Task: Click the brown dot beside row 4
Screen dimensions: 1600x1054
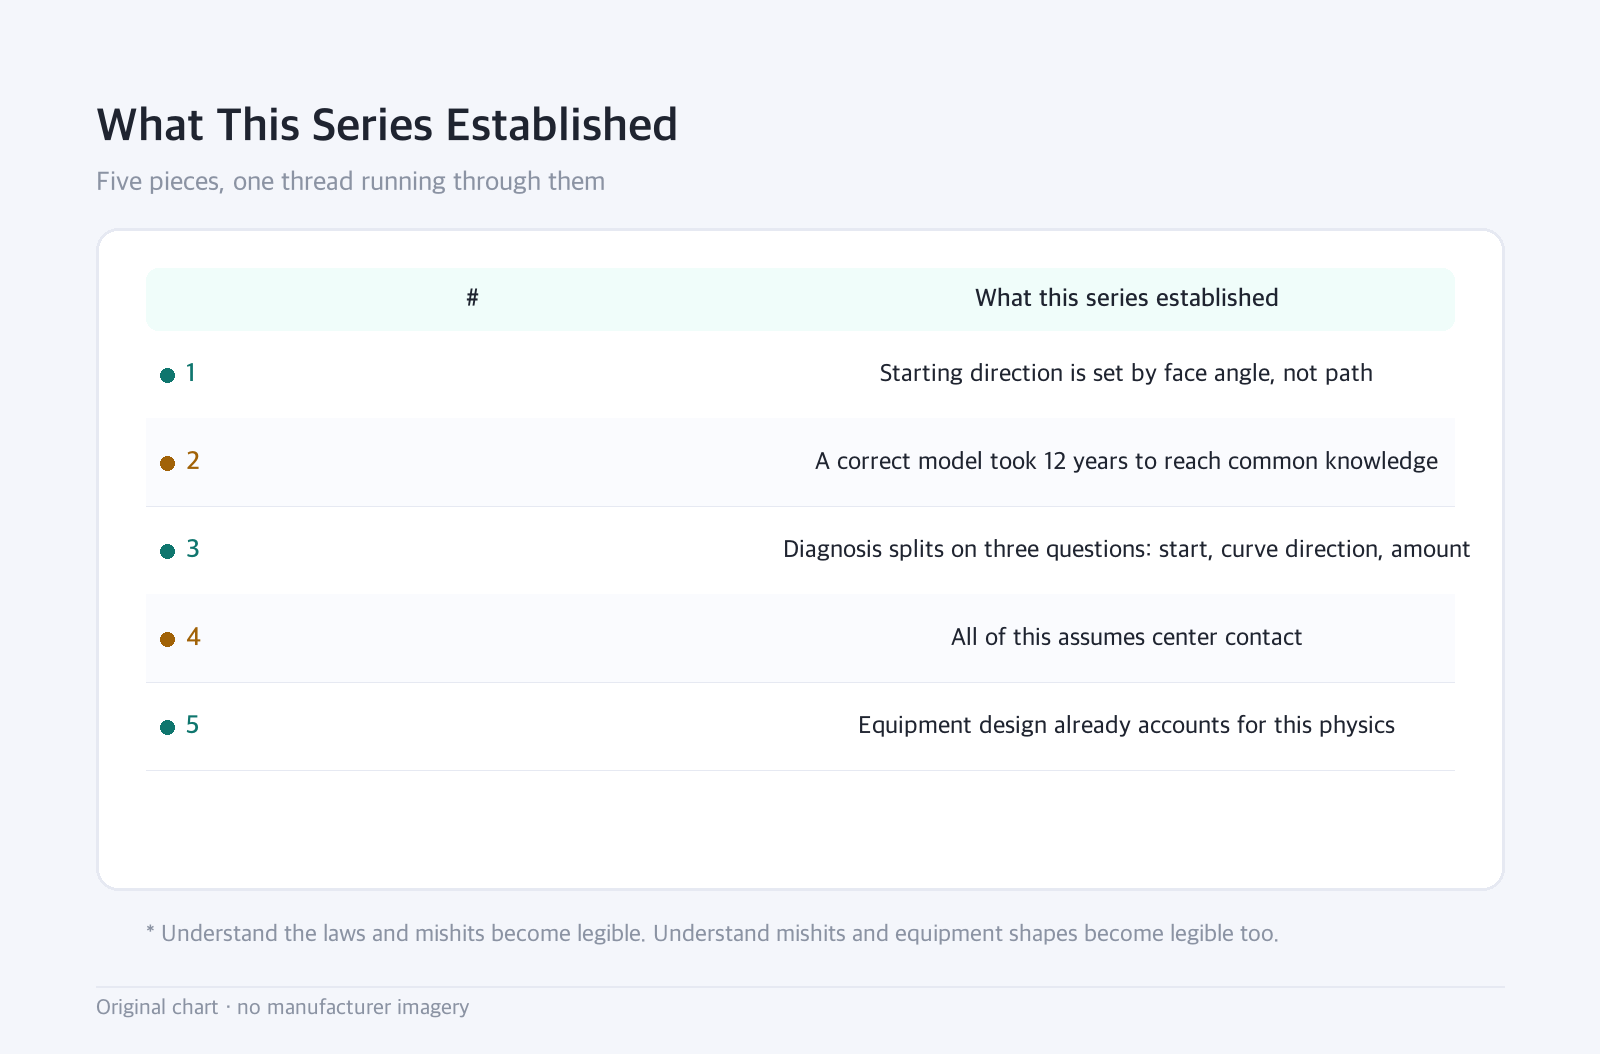Action: [168, 640]
